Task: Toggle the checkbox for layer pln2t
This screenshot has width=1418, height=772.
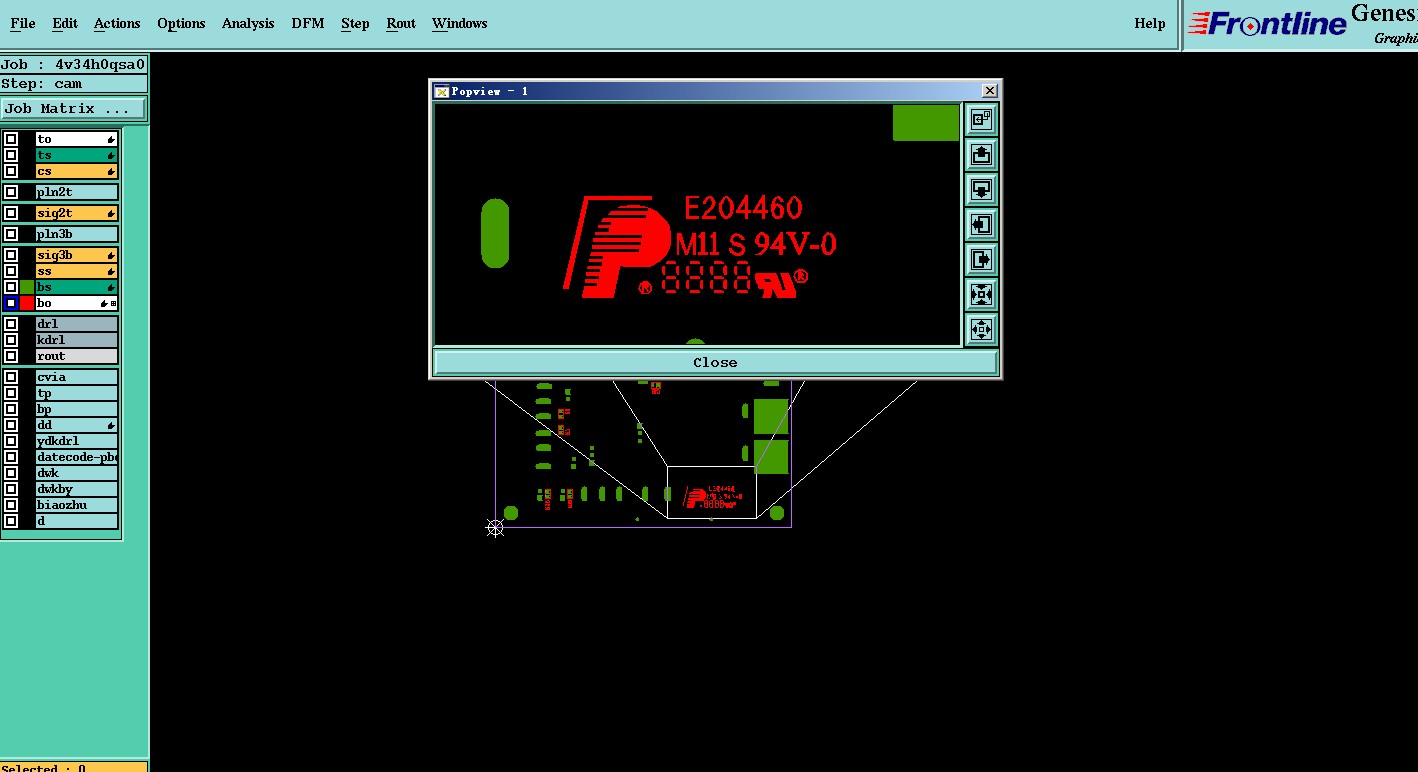Action: [x=11, y=192]
